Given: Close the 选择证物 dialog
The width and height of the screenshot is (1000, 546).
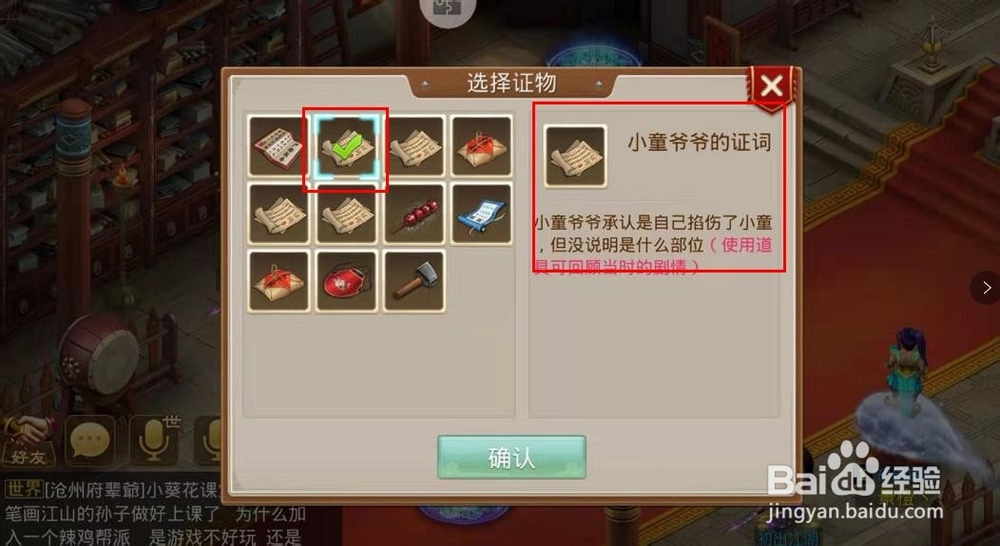Looking at the screenshot, I should point(772,85).
